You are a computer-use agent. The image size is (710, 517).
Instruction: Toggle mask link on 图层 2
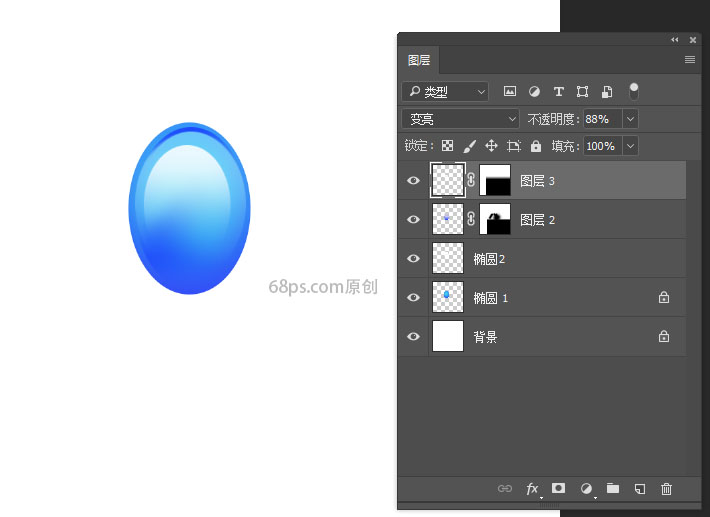click(471, 219)
